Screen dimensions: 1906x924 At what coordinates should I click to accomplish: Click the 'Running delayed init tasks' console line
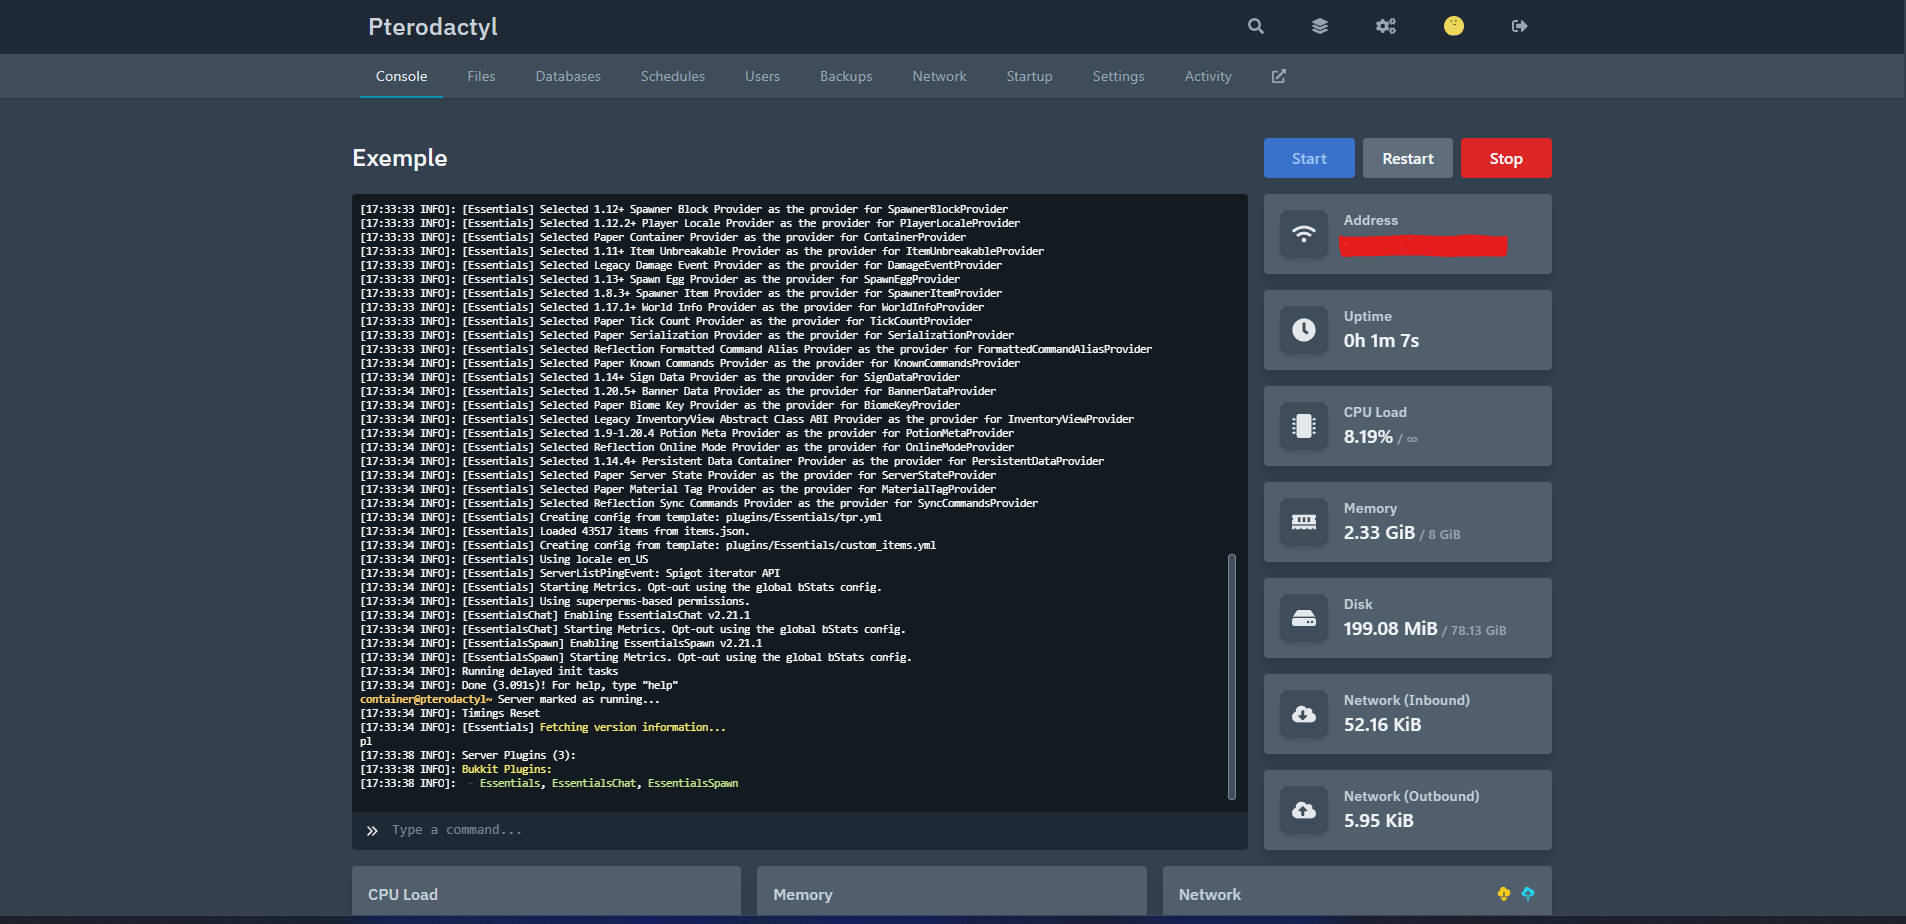click(489, 671)
